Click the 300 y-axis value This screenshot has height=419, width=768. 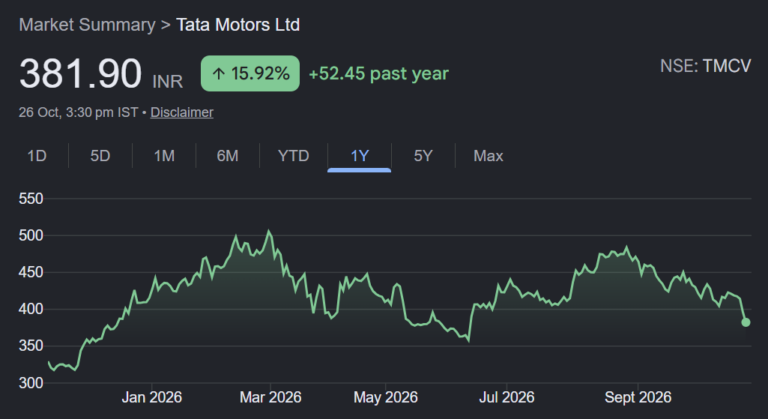[x=31, y=383]
